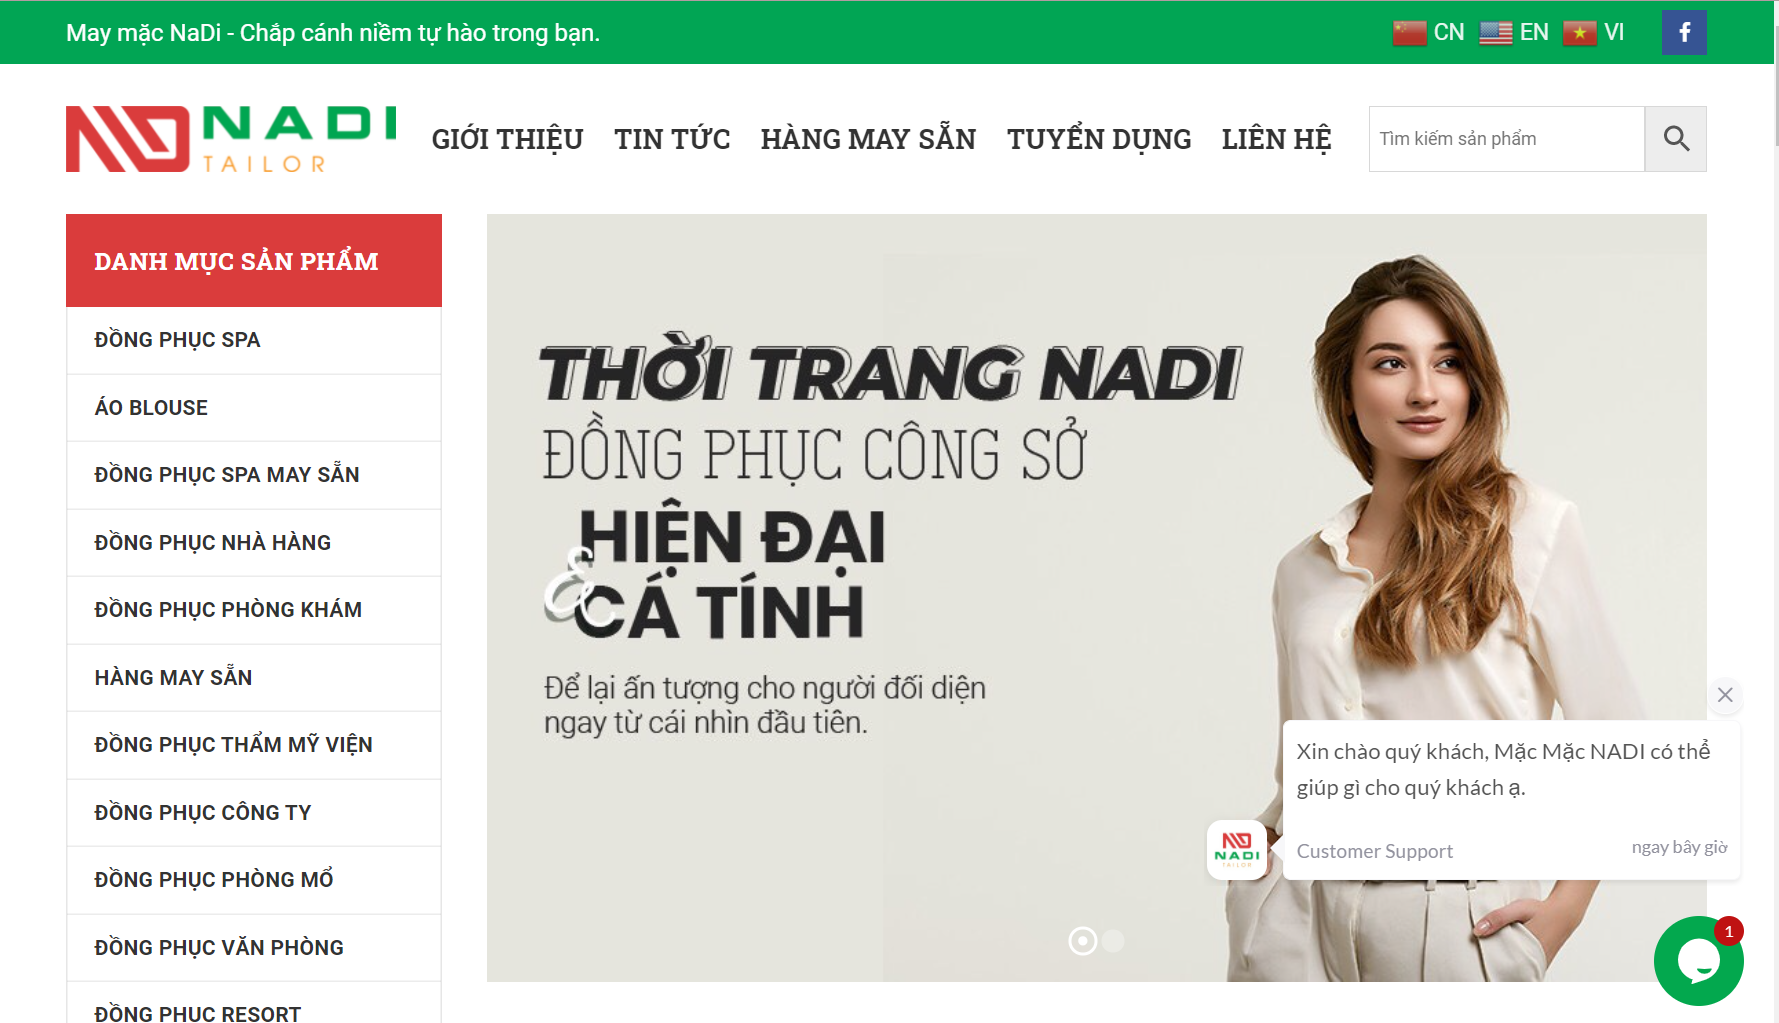Select the second slider dot indicator
Viewport: 1779px width, 1023px height.
[1113, 941]
